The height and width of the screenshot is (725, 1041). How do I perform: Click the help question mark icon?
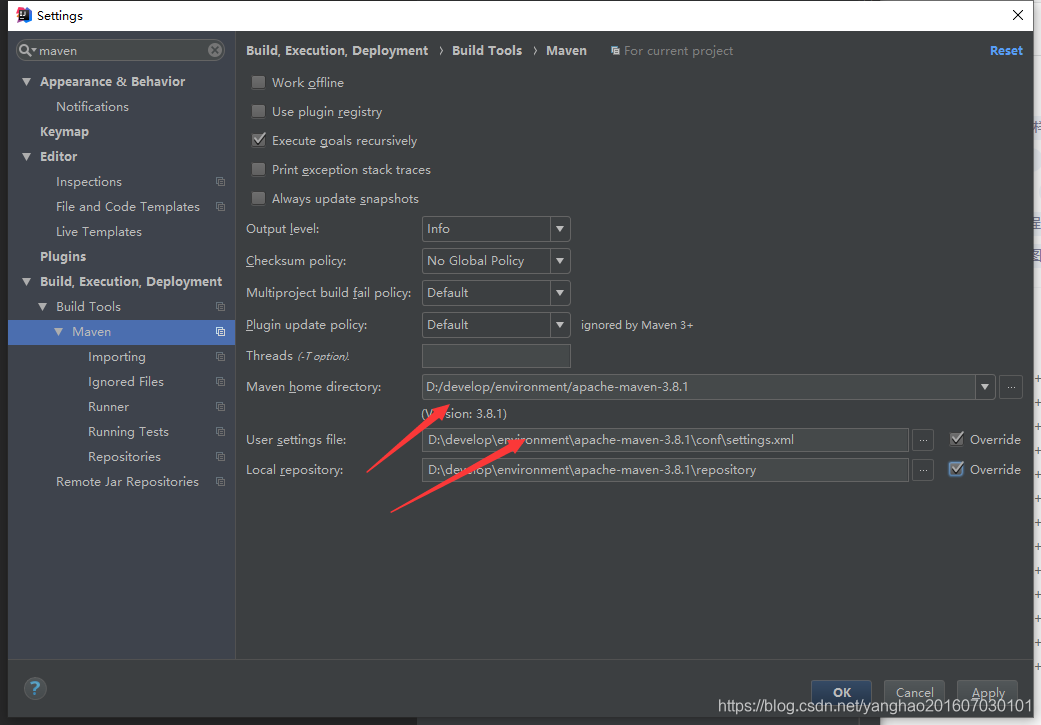pos(35,688)
